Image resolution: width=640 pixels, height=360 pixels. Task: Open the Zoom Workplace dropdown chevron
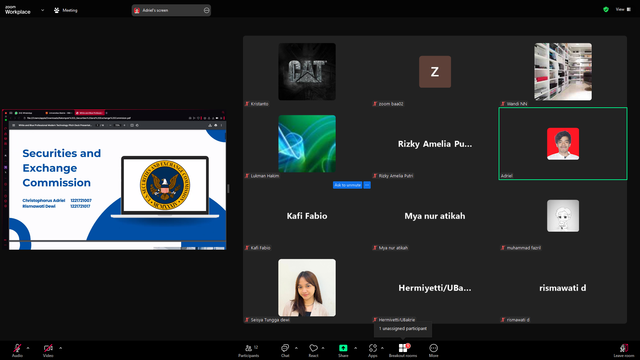(x=42, y=10)
